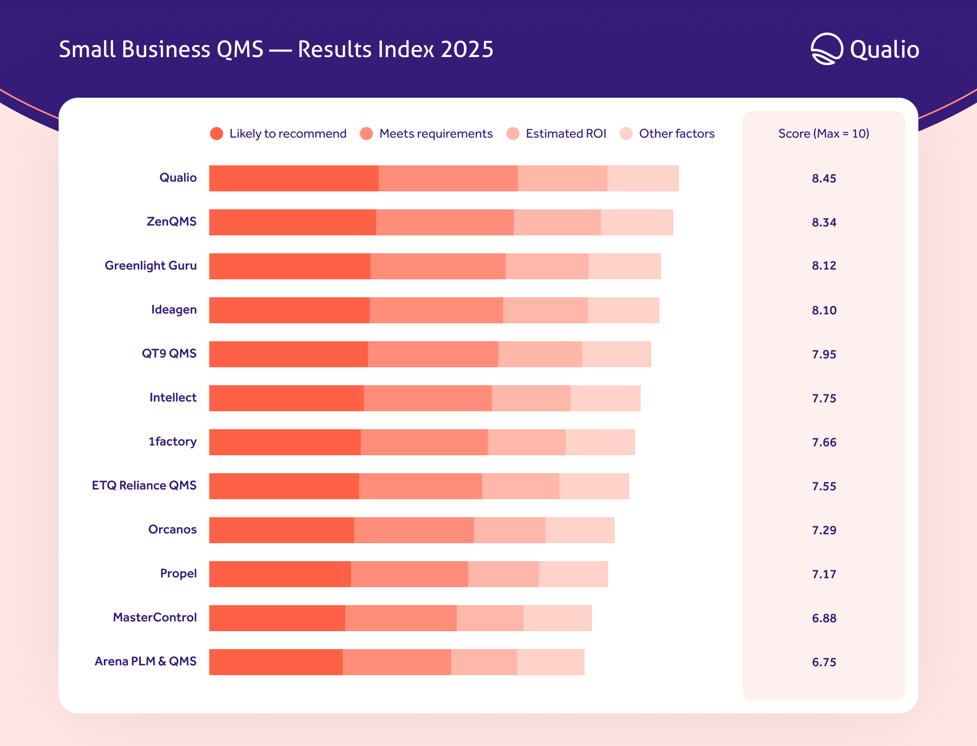Click the 'Score (Max = 10)' column header

[x=824, y=133]
